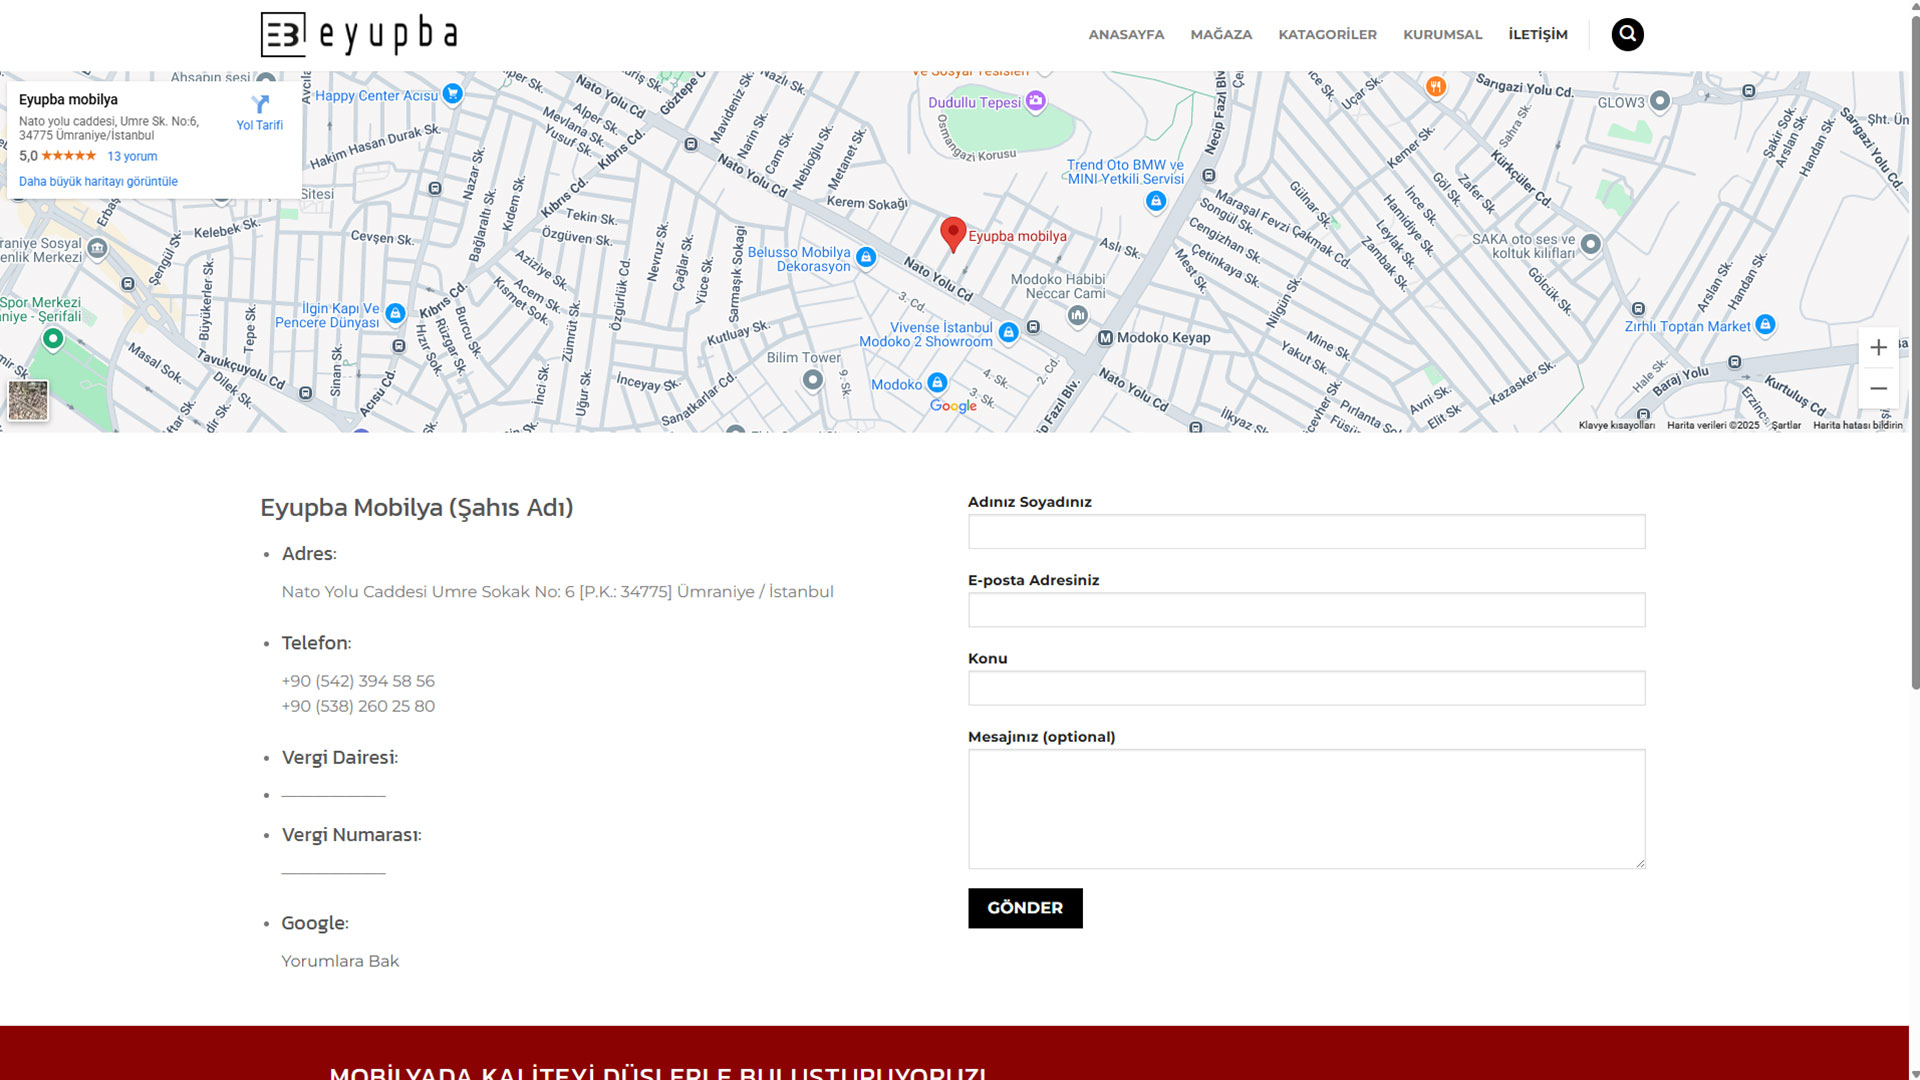Zoom out on the map
Viewport: 1920px width, 1080px height.
(1878, 388)
